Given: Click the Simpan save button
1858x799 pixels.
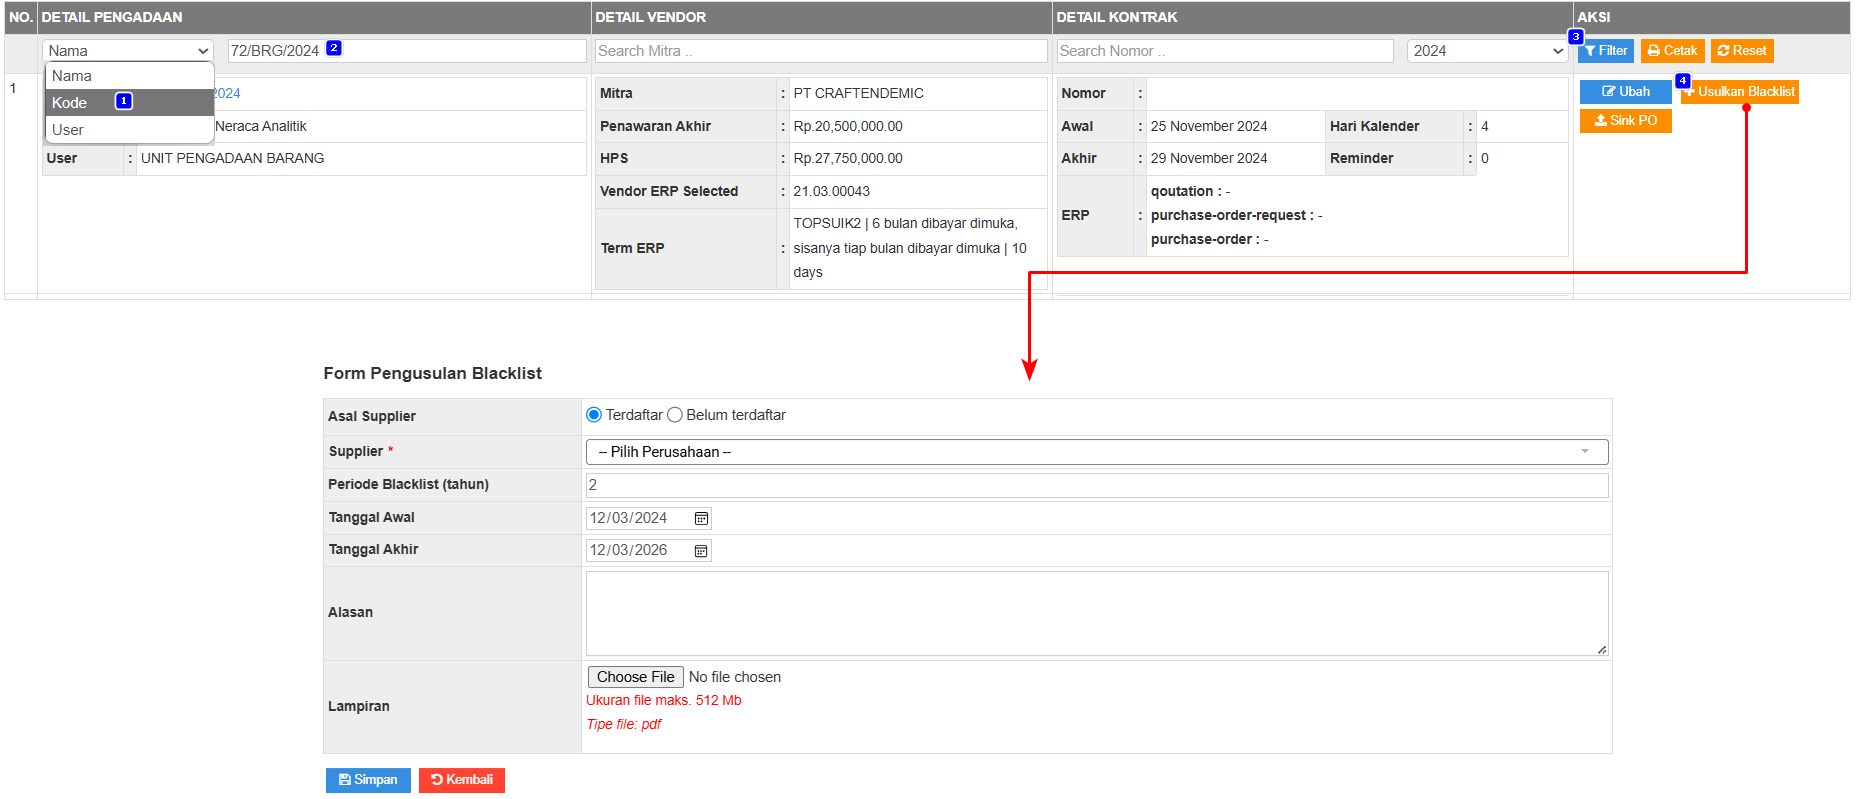Looking at the screenshot, I should [368, 780].
